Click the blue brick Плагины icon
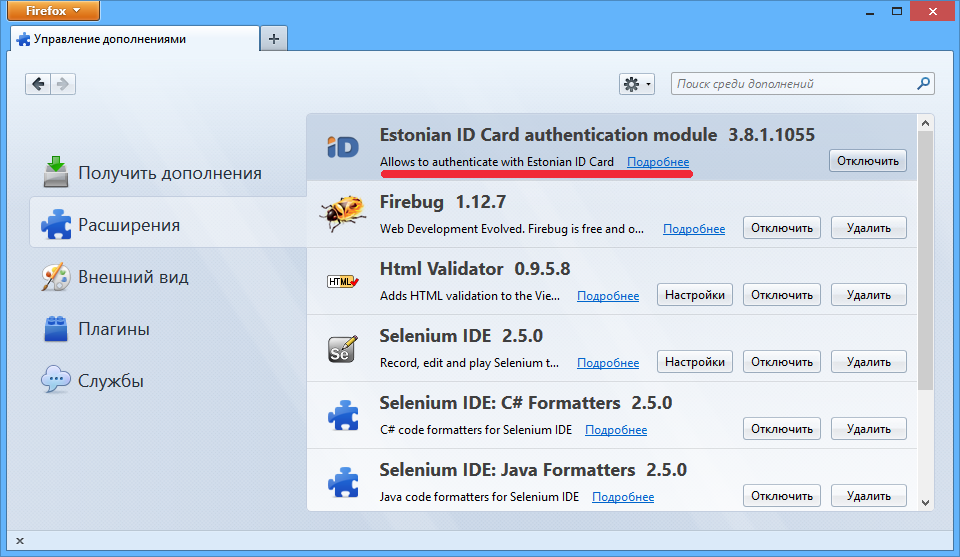The image size is (960, 557). click(x=56, y=329)
